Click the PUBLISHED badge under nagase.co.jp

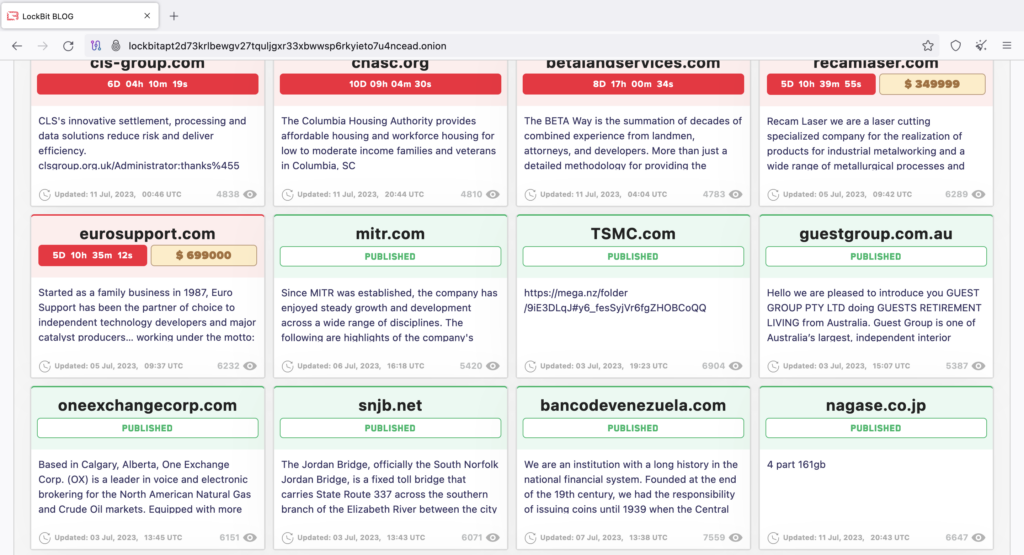(x=876, y=428)
